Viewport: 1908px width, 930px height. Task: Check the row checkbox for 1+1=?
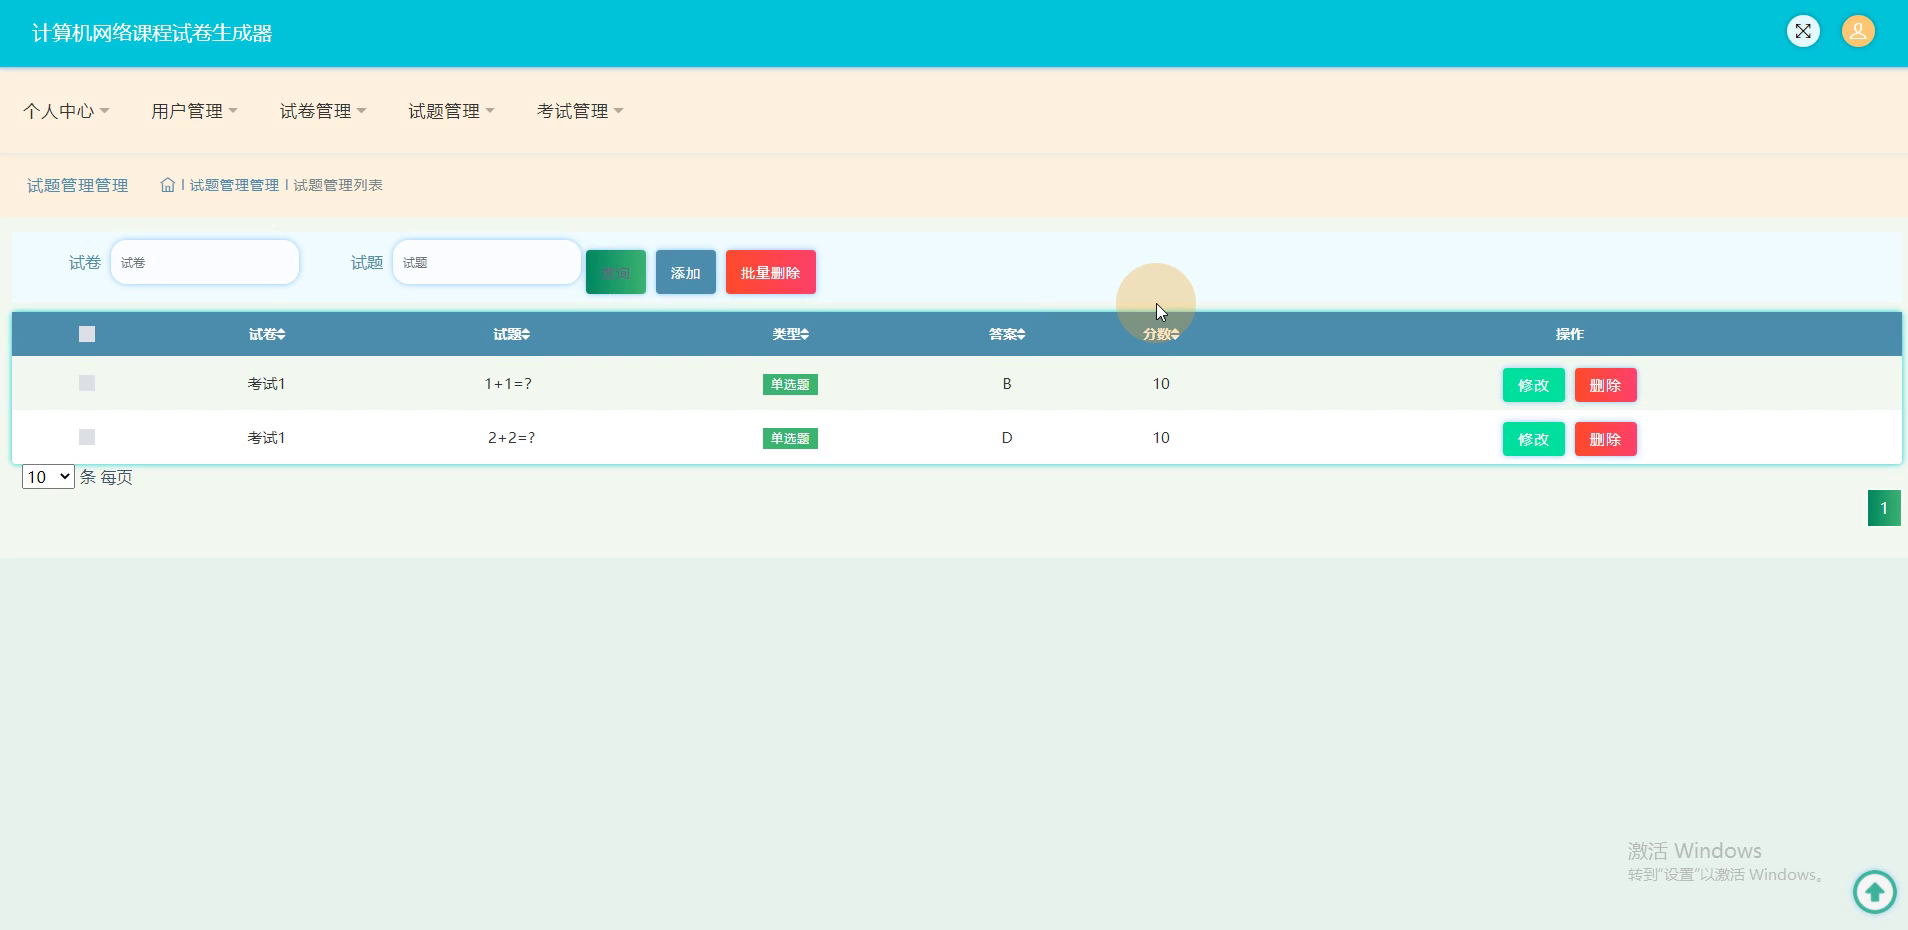87,383
